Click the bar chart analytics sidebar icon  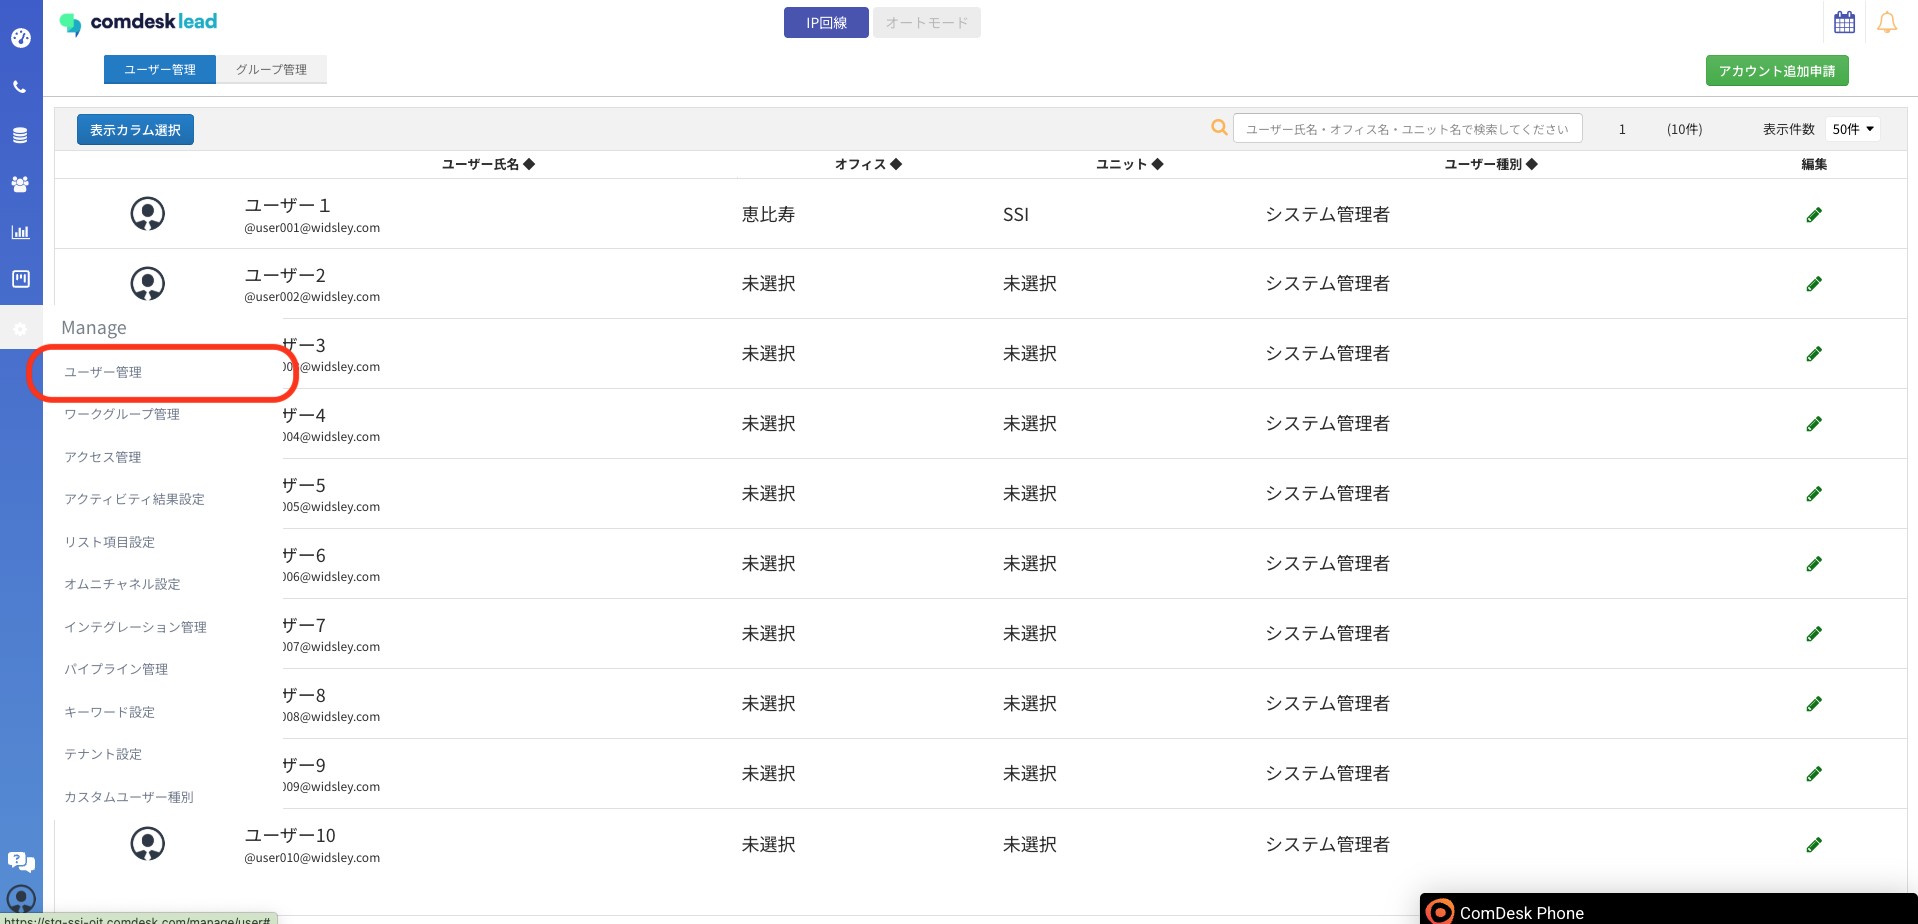click(x=20, y=232)
